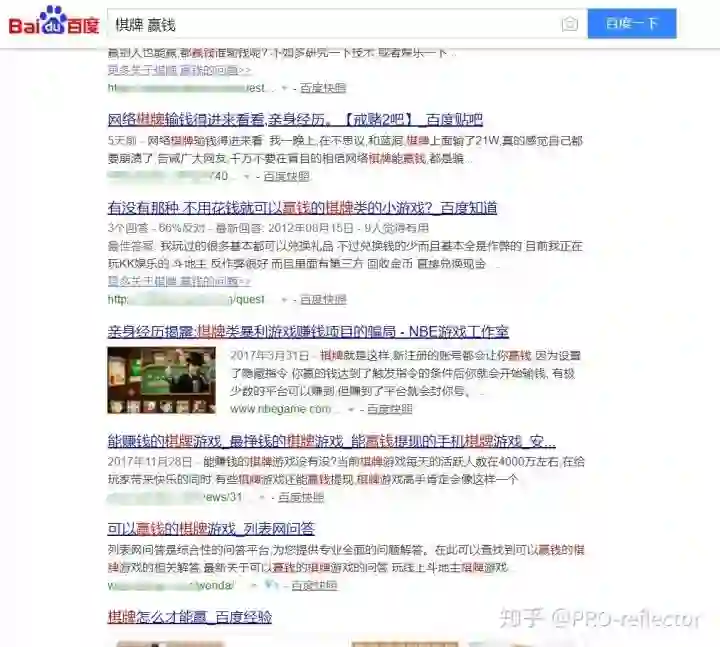Click the 百度一下 search button
This screenshot has width=720, height=647.
632,23
